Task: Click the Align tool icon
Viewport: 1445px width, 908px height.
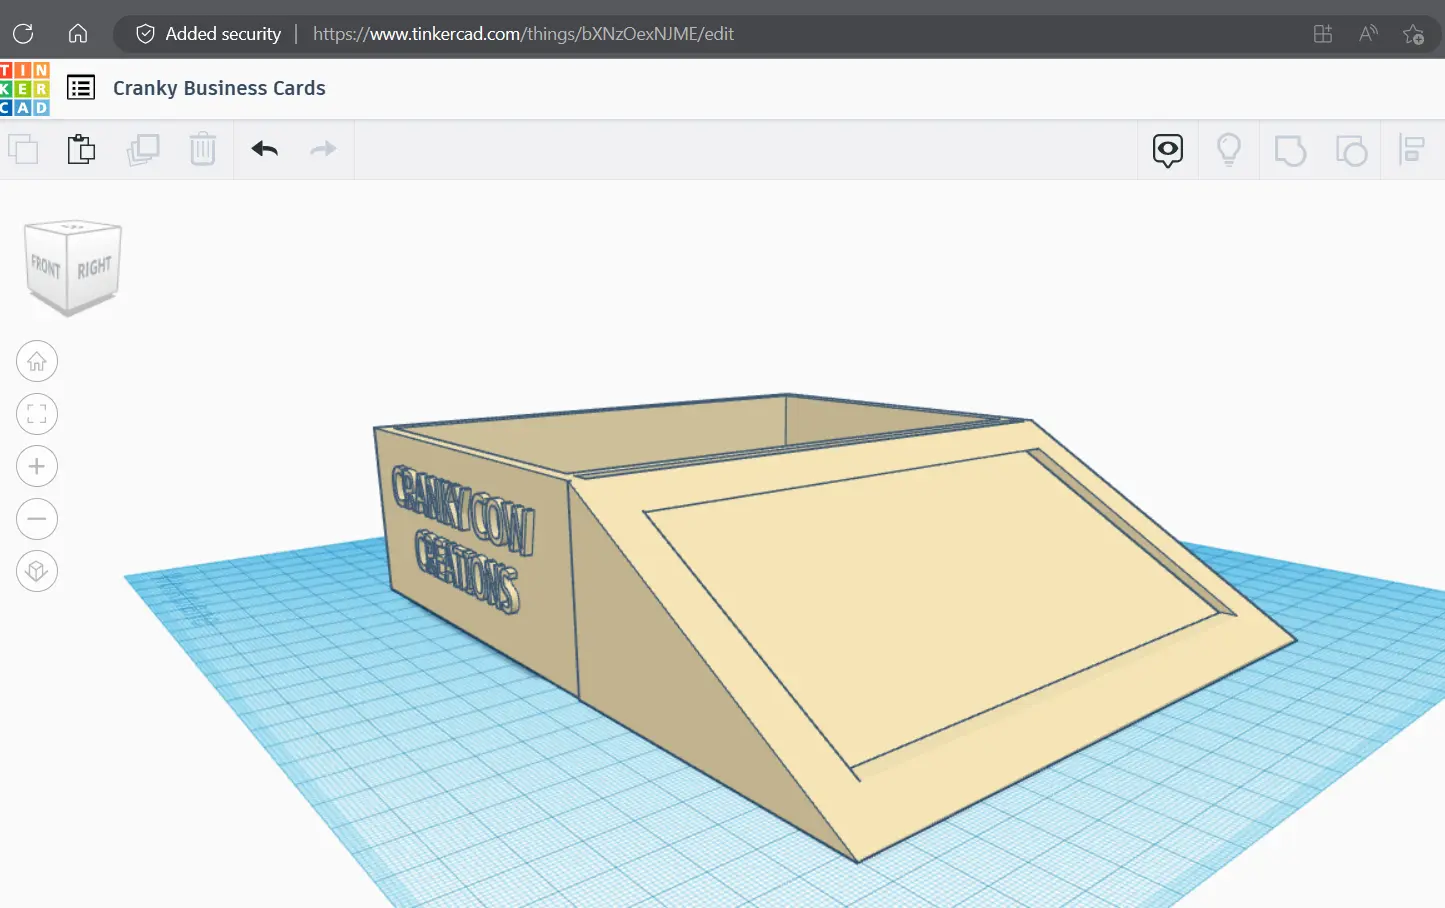Action: point(1412,150)
